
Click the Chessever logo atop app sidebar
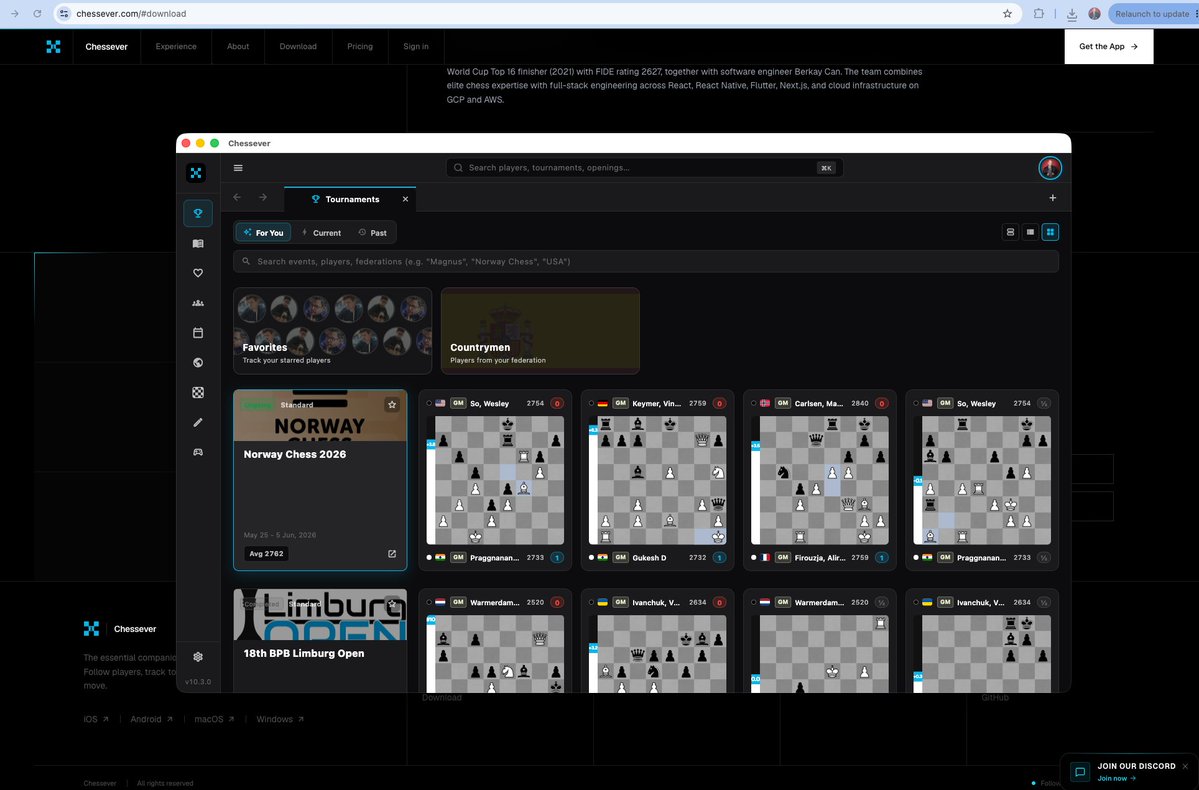(x=196, y=173)
